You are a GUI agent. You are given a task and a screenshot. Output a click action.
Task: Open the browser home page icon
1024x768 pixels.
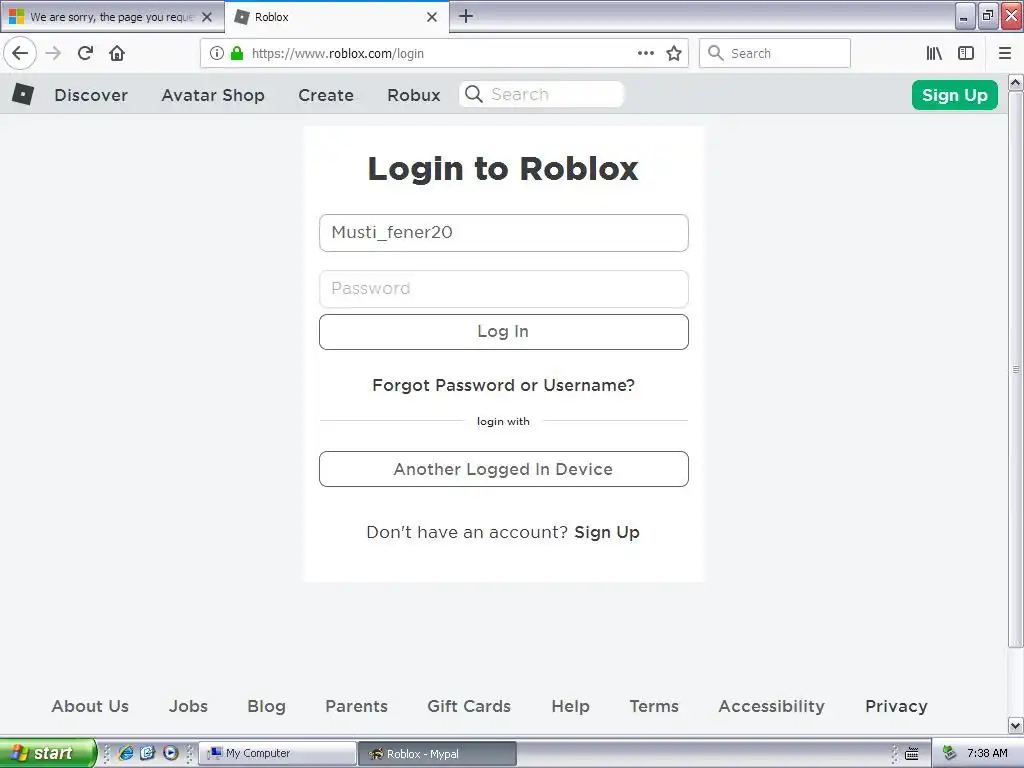[117, 53]
